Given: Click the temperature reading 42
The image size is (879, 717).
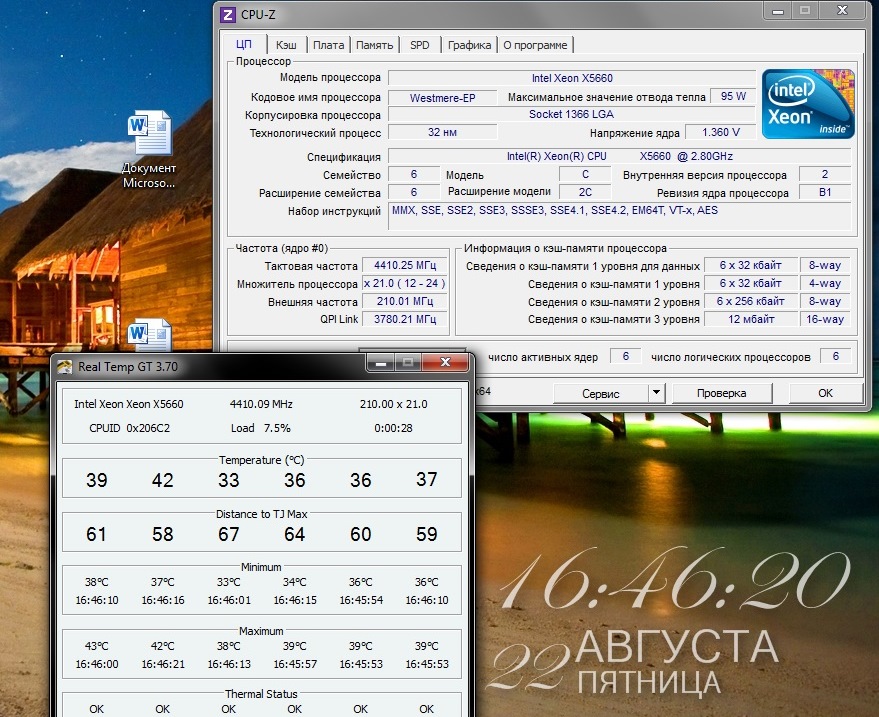Looking at the screenshot, I should tap(163, 480).
